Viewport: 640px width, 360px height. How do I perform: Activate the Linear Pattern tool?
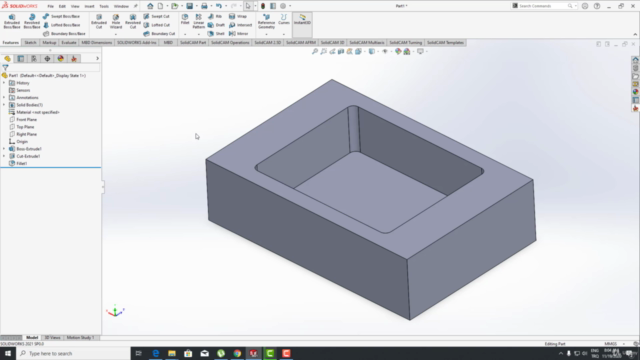pyautogui.click(x=198, y=21)
